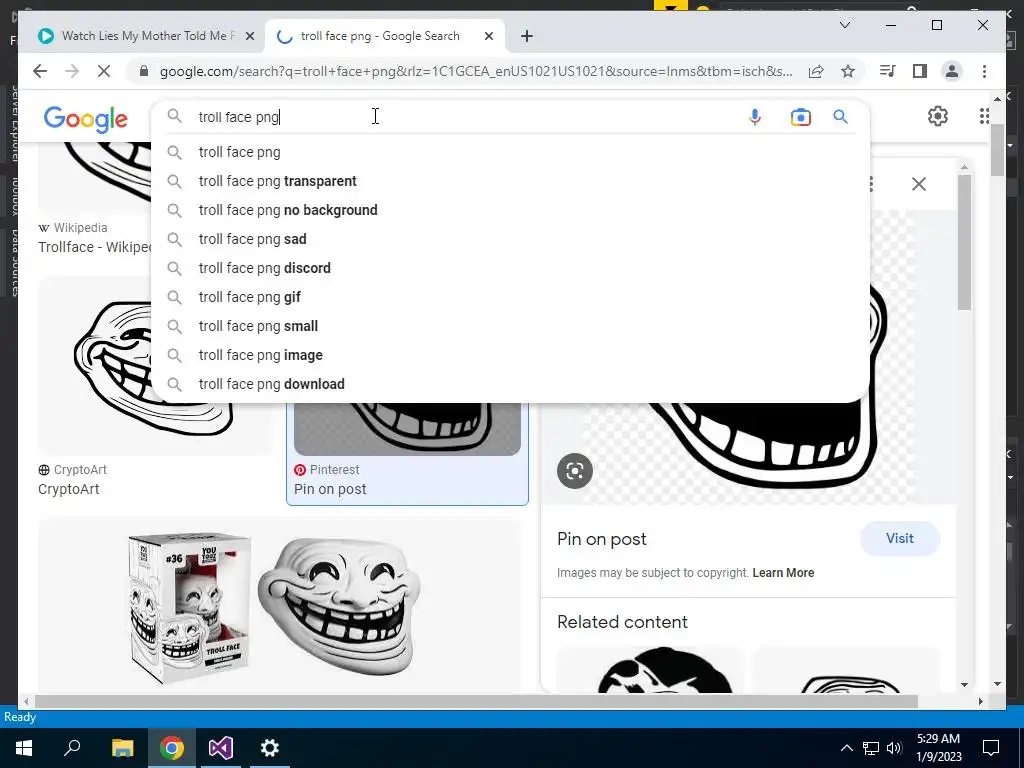This screenshot has width=1024, height=768.
Task: Open the Google apps grid
Action: (984, 116)
